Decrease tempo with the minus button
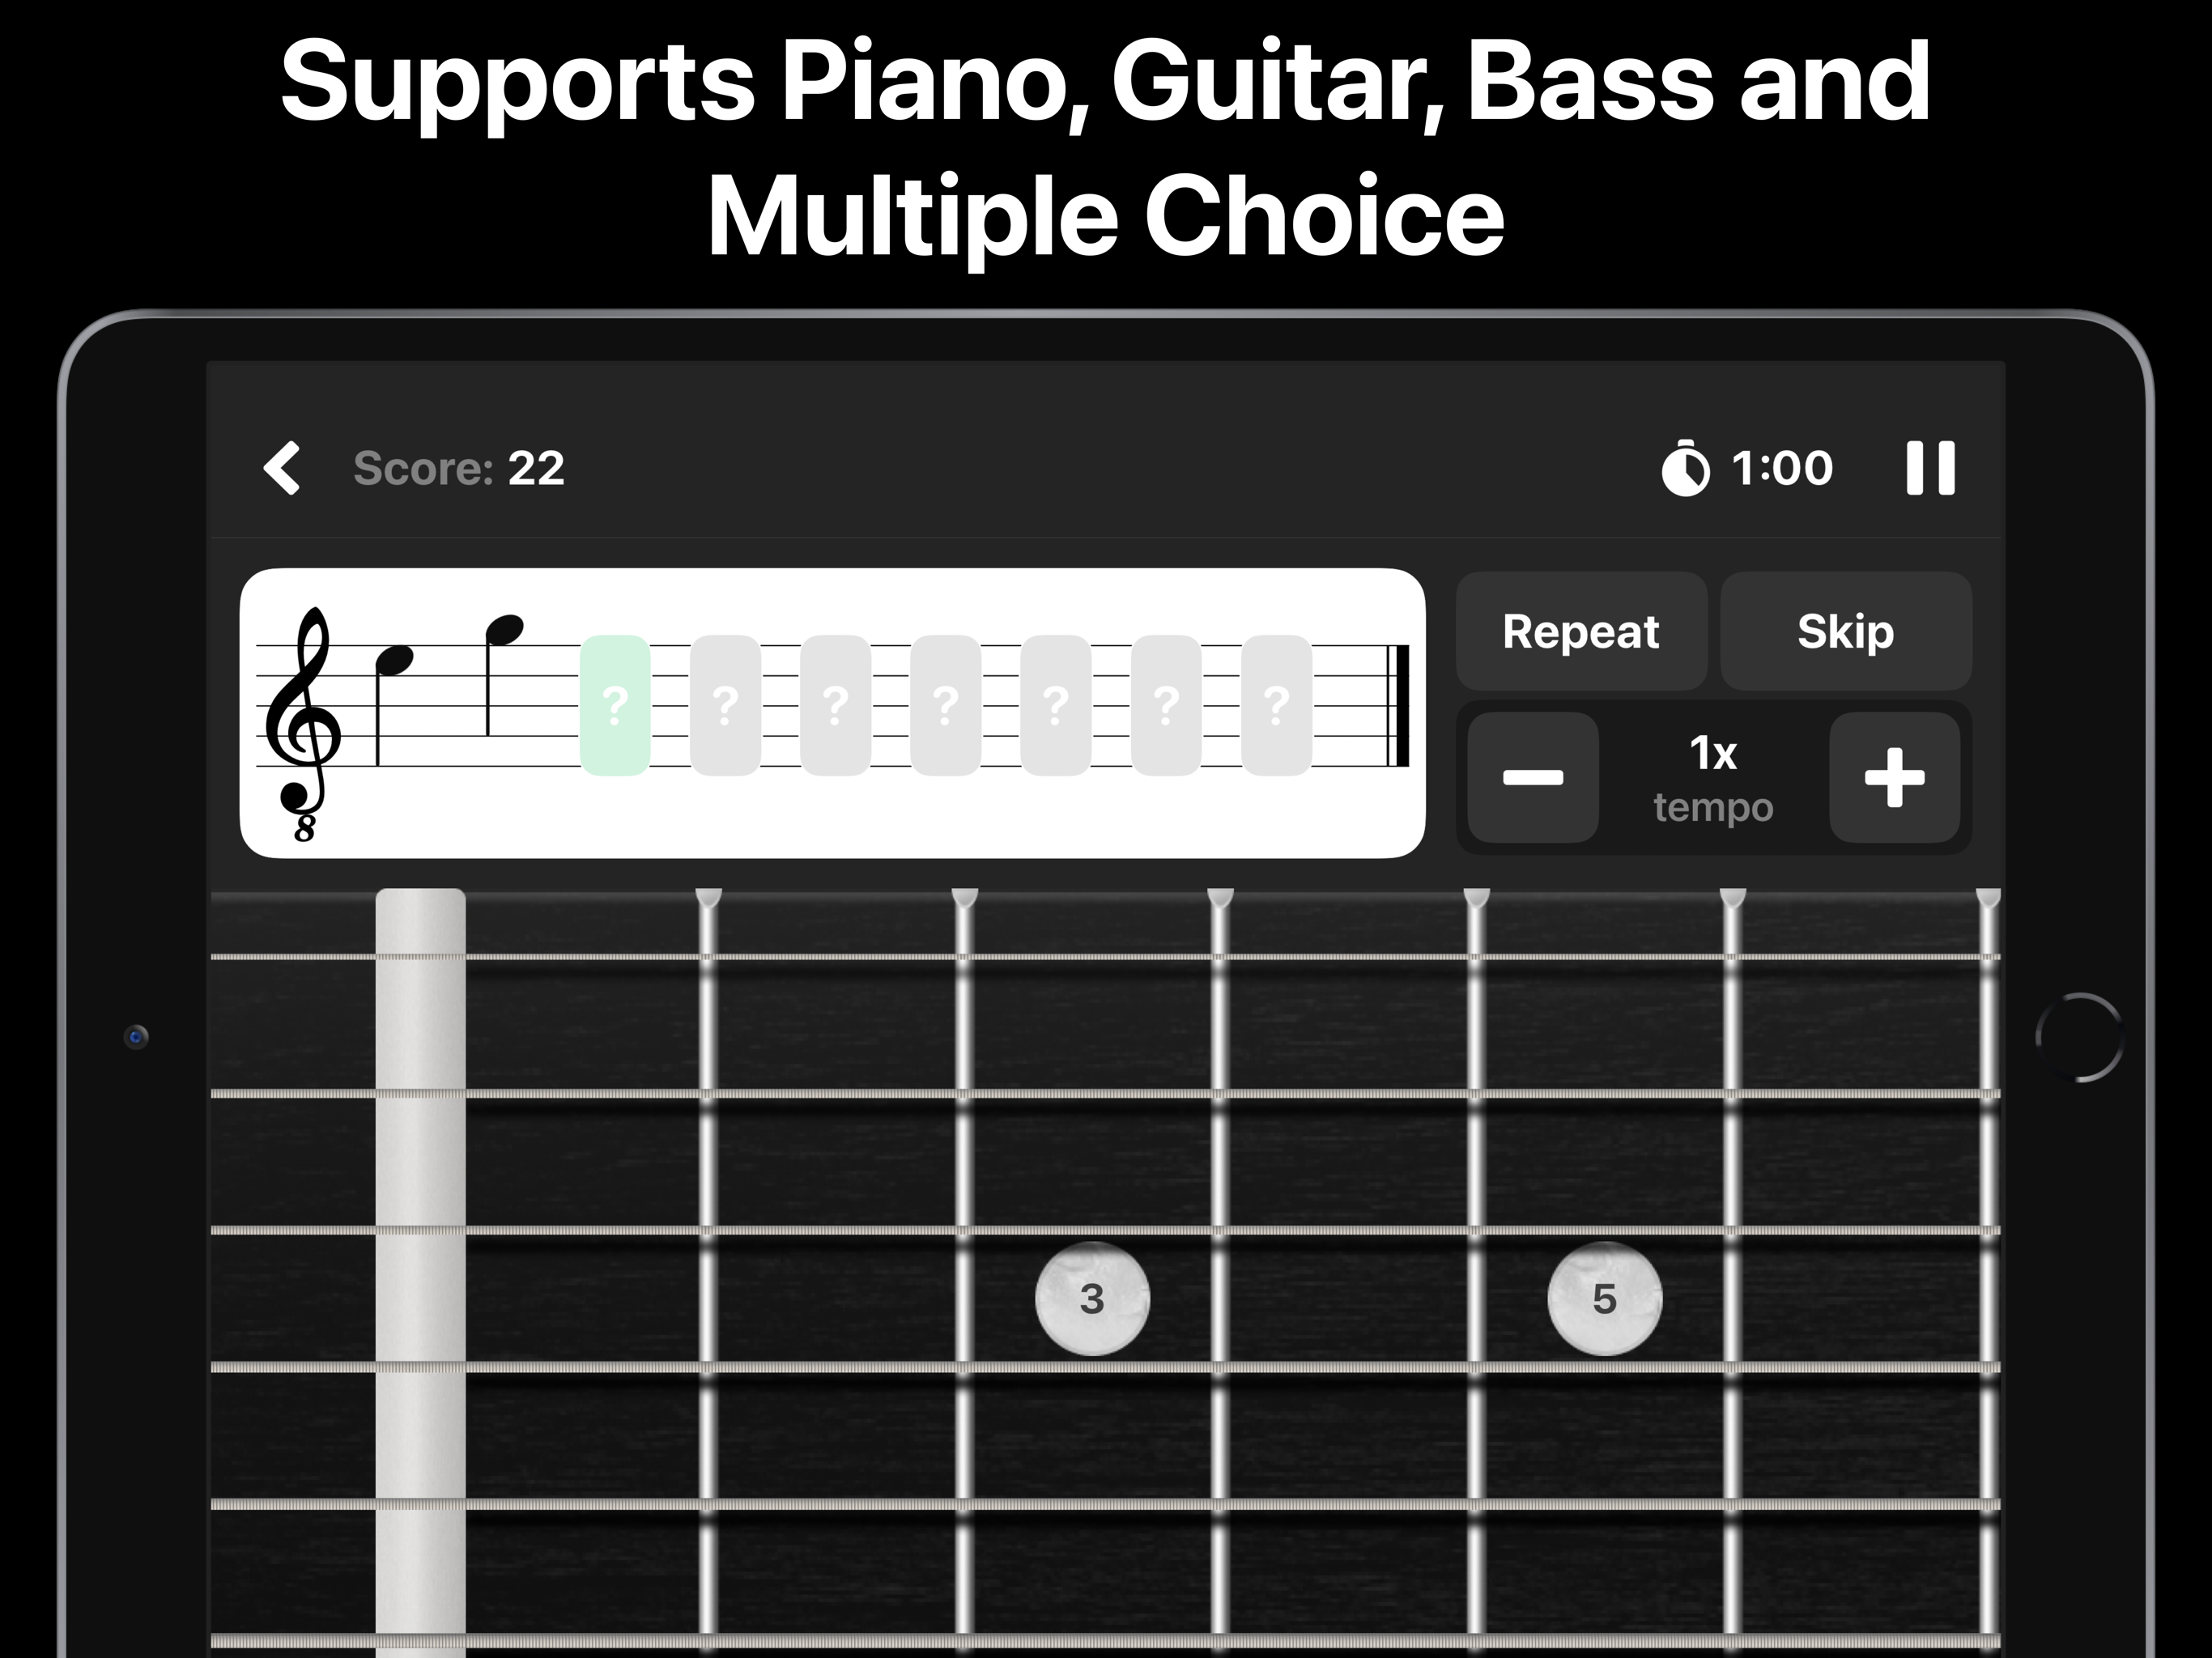Viewport: 2212px width, 1658px height. pos(1532,777)
